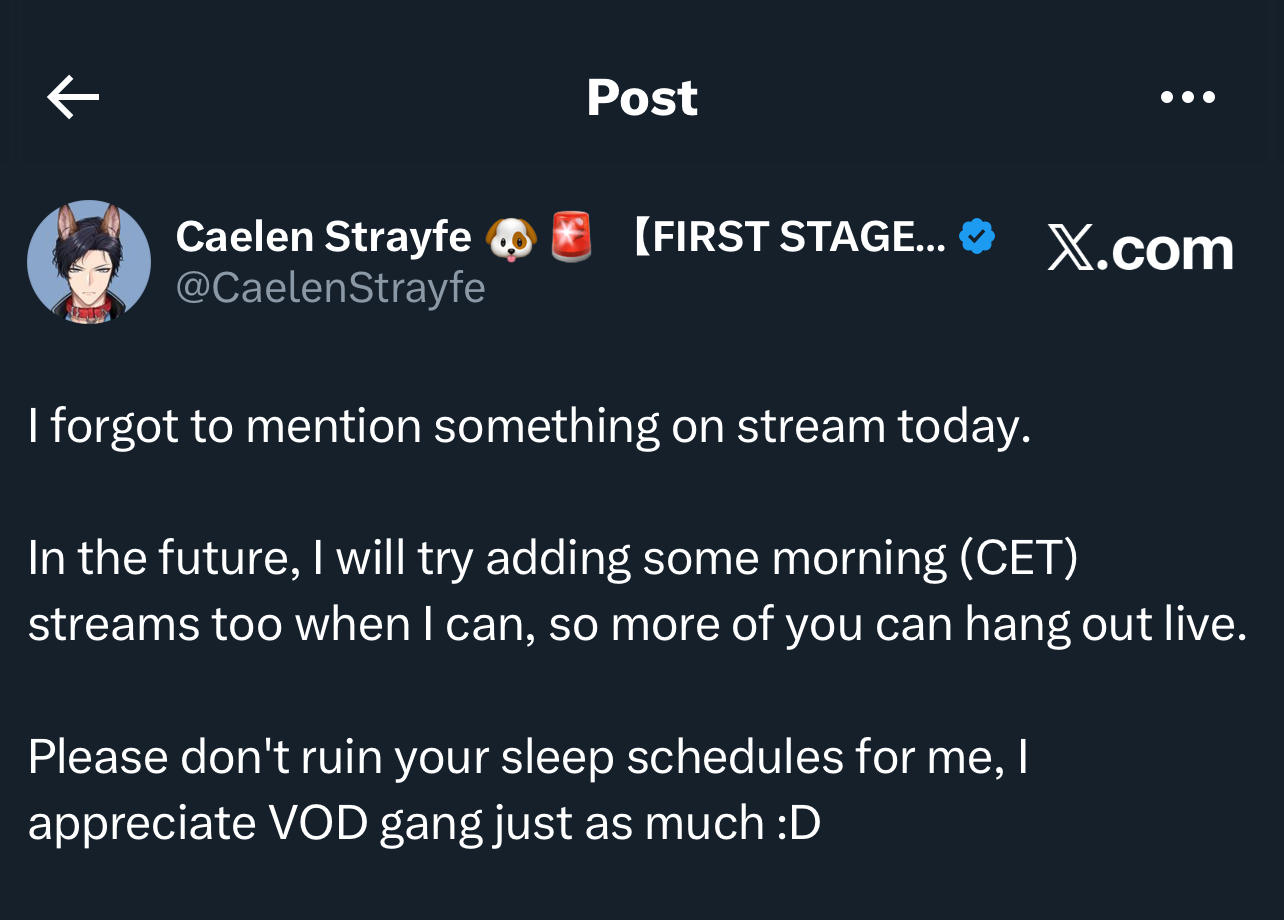Click the line "I forgot to mention something"
Viewport: 1284px width, 920px height.
tap(528, 427)
